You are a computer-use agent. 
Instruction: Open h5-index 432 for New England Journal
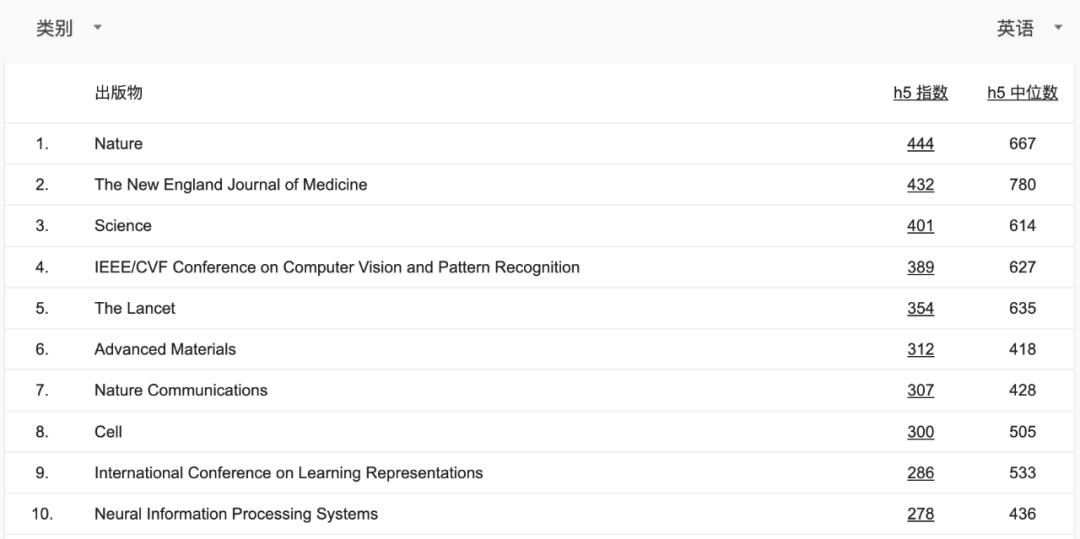pos(920,185)
